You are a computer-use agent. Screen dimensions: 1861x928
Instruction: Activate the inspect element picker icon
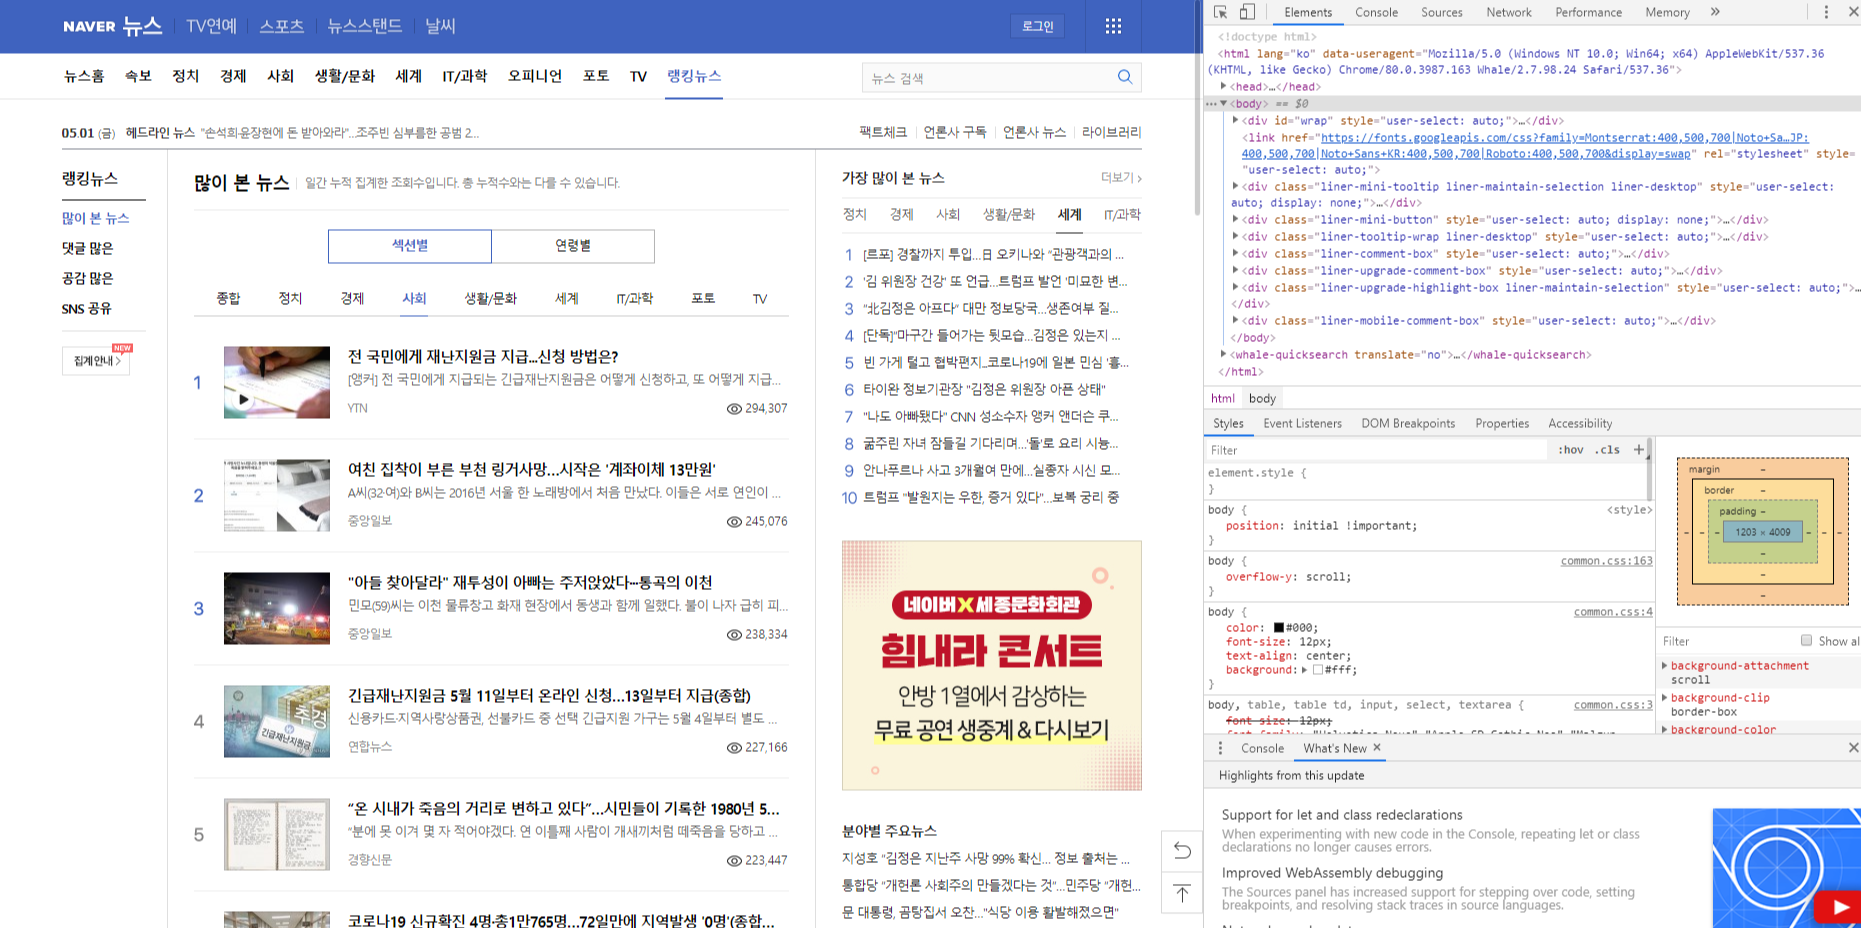(1220, 12)
